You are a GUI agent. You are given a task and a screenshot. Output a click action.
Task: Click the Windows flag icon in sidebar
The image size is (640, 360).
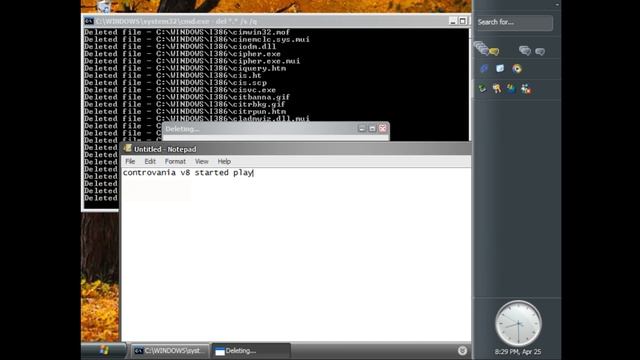pos(511,88)
